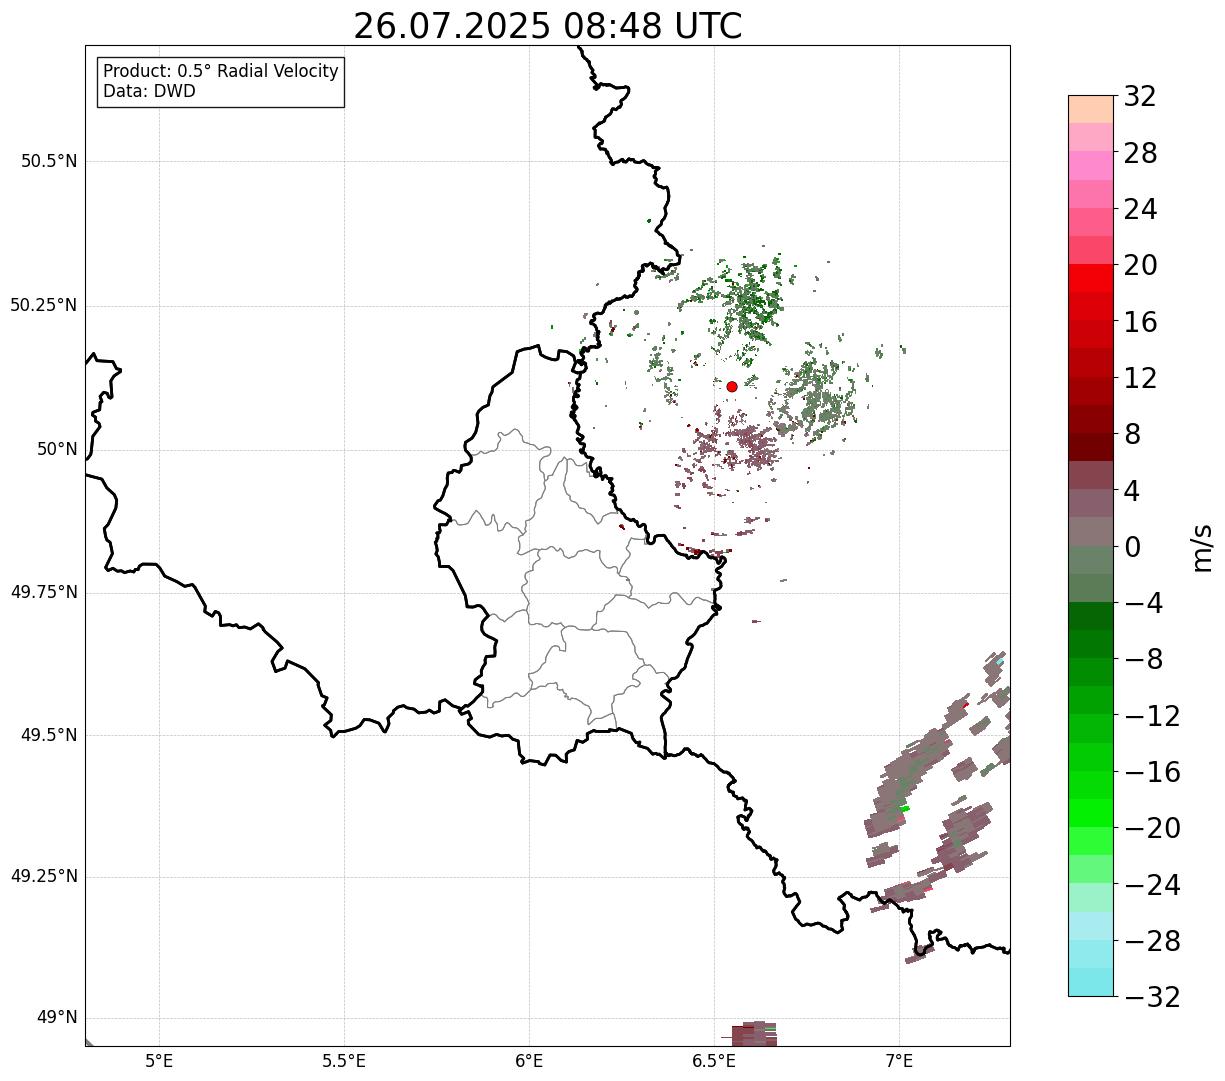This screenshot has height=1081, width=1225.
Task: Click the bright red colorbar segment below 20
Action: (1091, 278)
